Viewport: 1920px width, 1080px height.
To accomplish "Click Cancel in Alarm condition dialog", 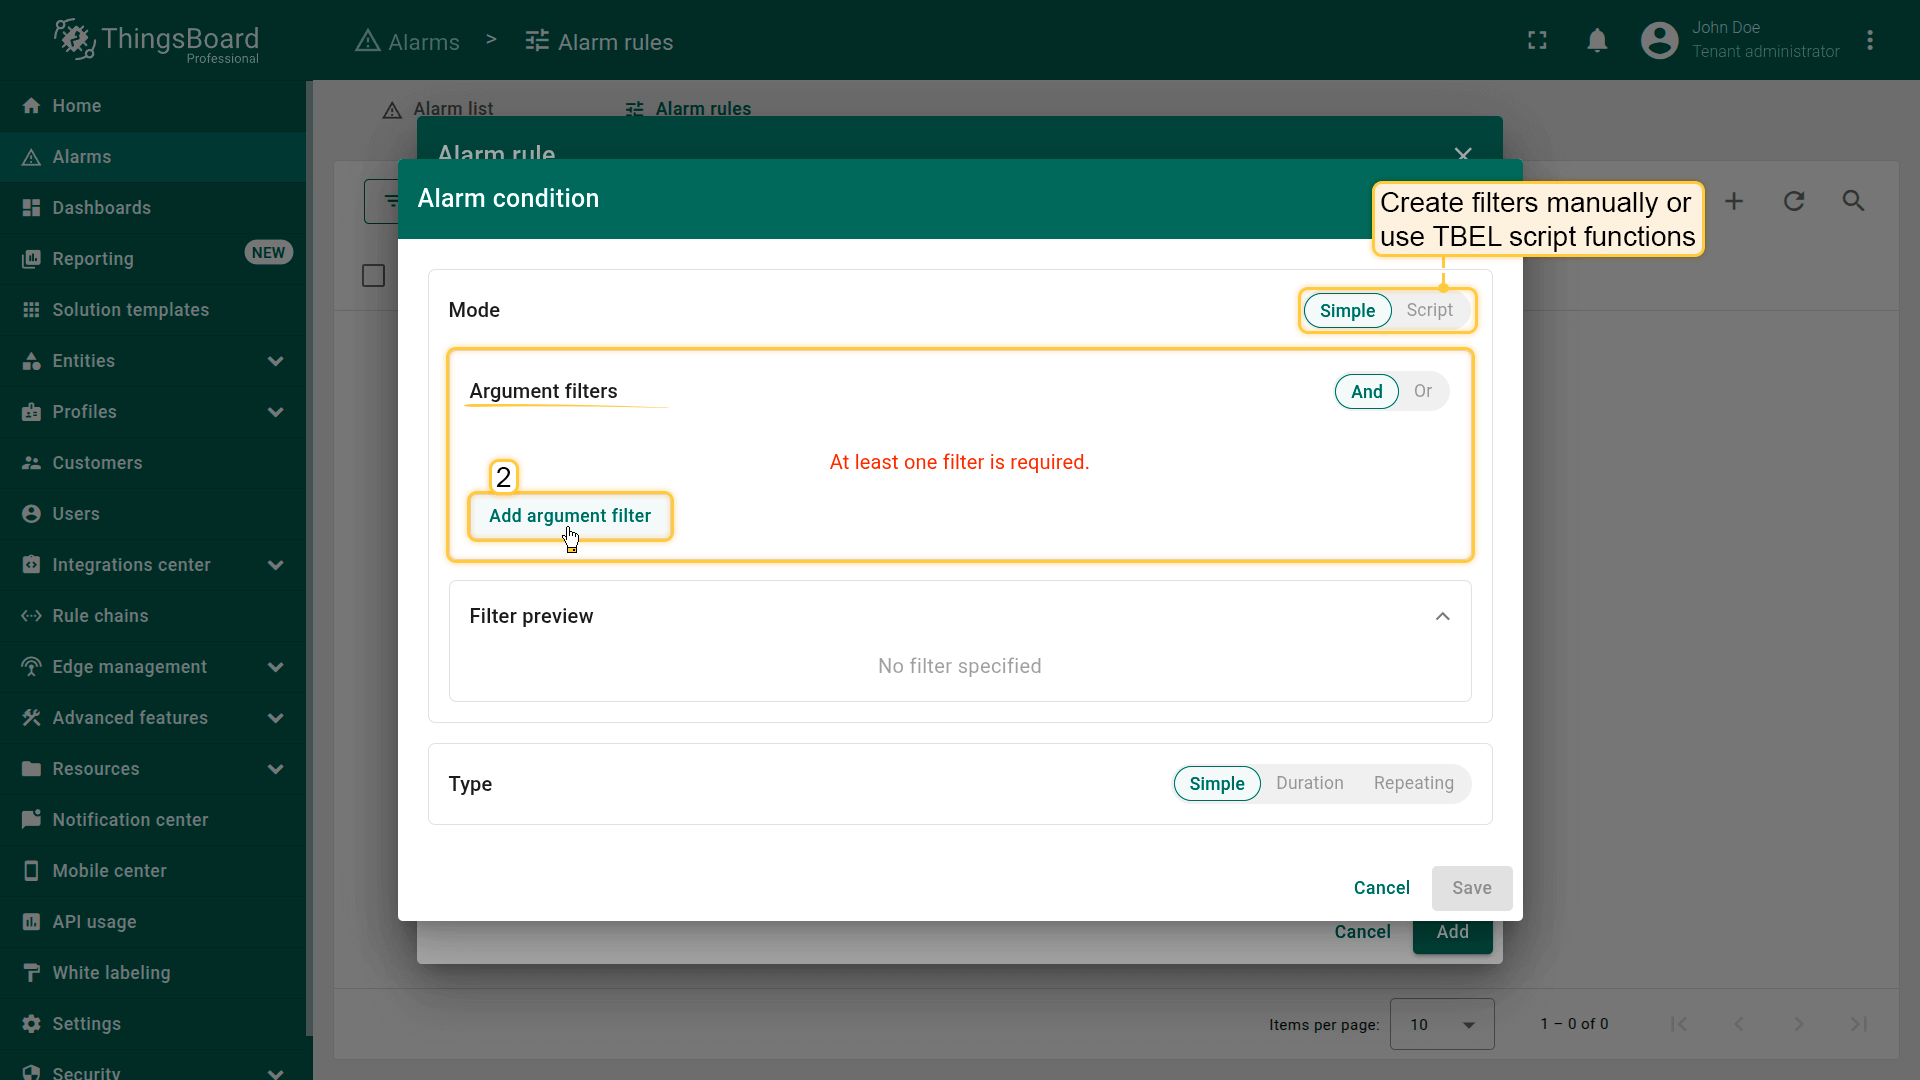I will point(1381,888).
